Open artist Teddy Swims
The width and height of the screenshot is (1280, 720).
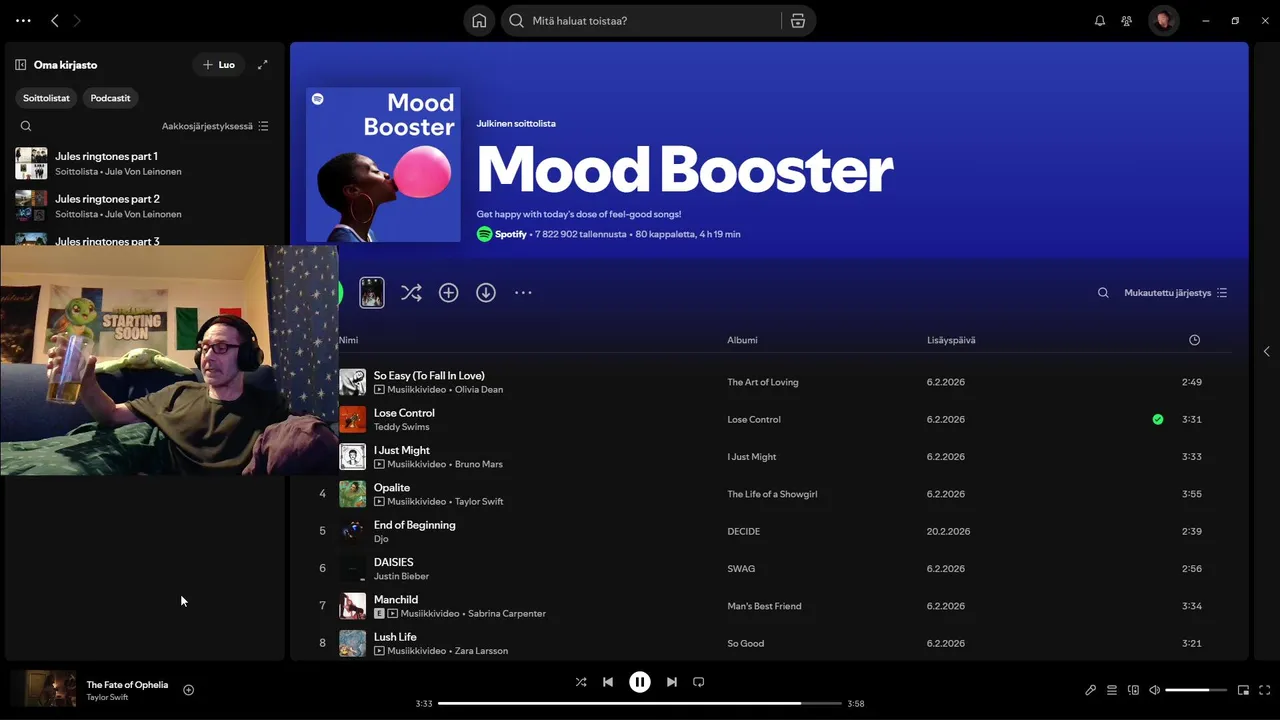click(401, 427)
